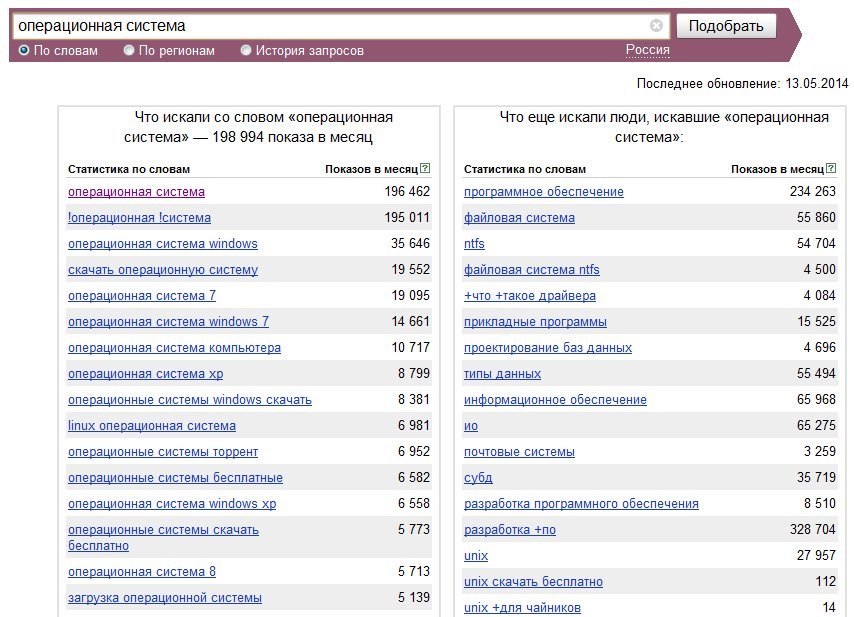
Task: Open 'операционная система xp' link
Action: [x=145, y=374]
